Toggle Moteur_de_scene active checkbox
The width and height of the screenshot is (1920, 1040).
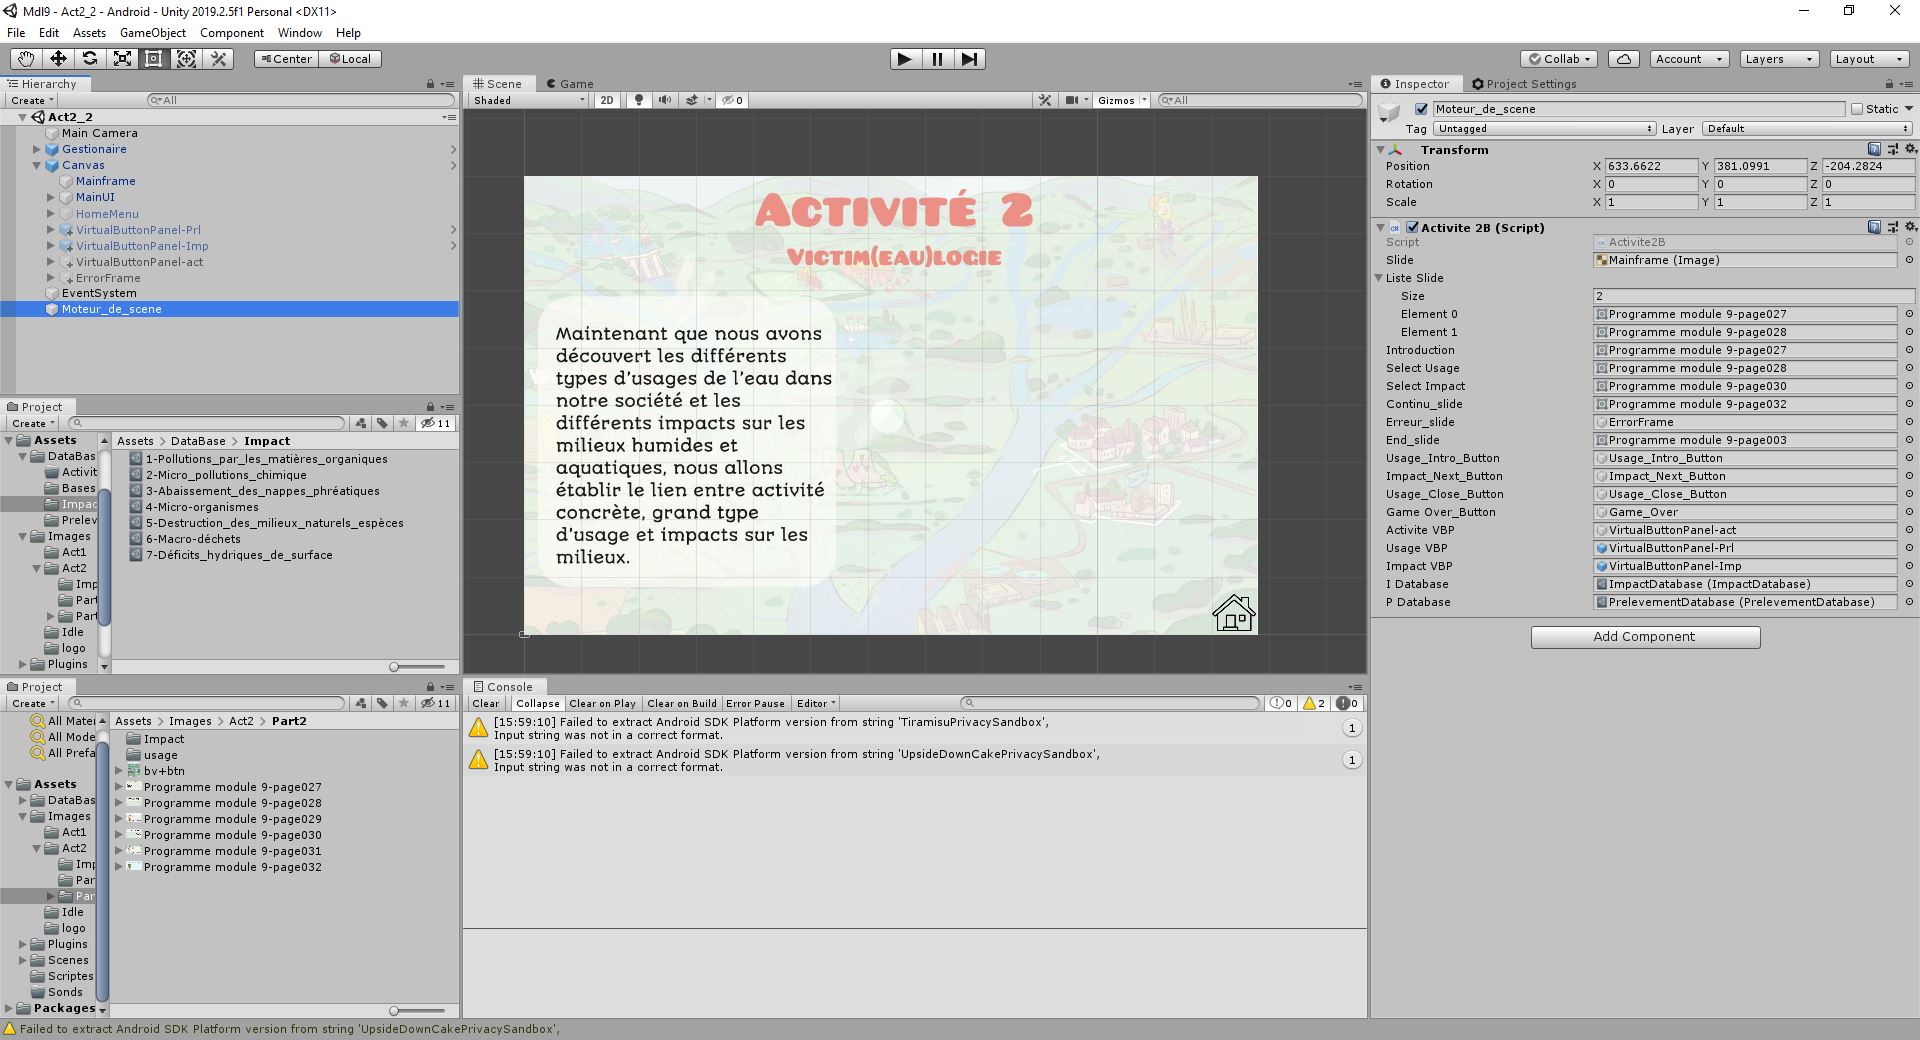[x=1421, y=109]
